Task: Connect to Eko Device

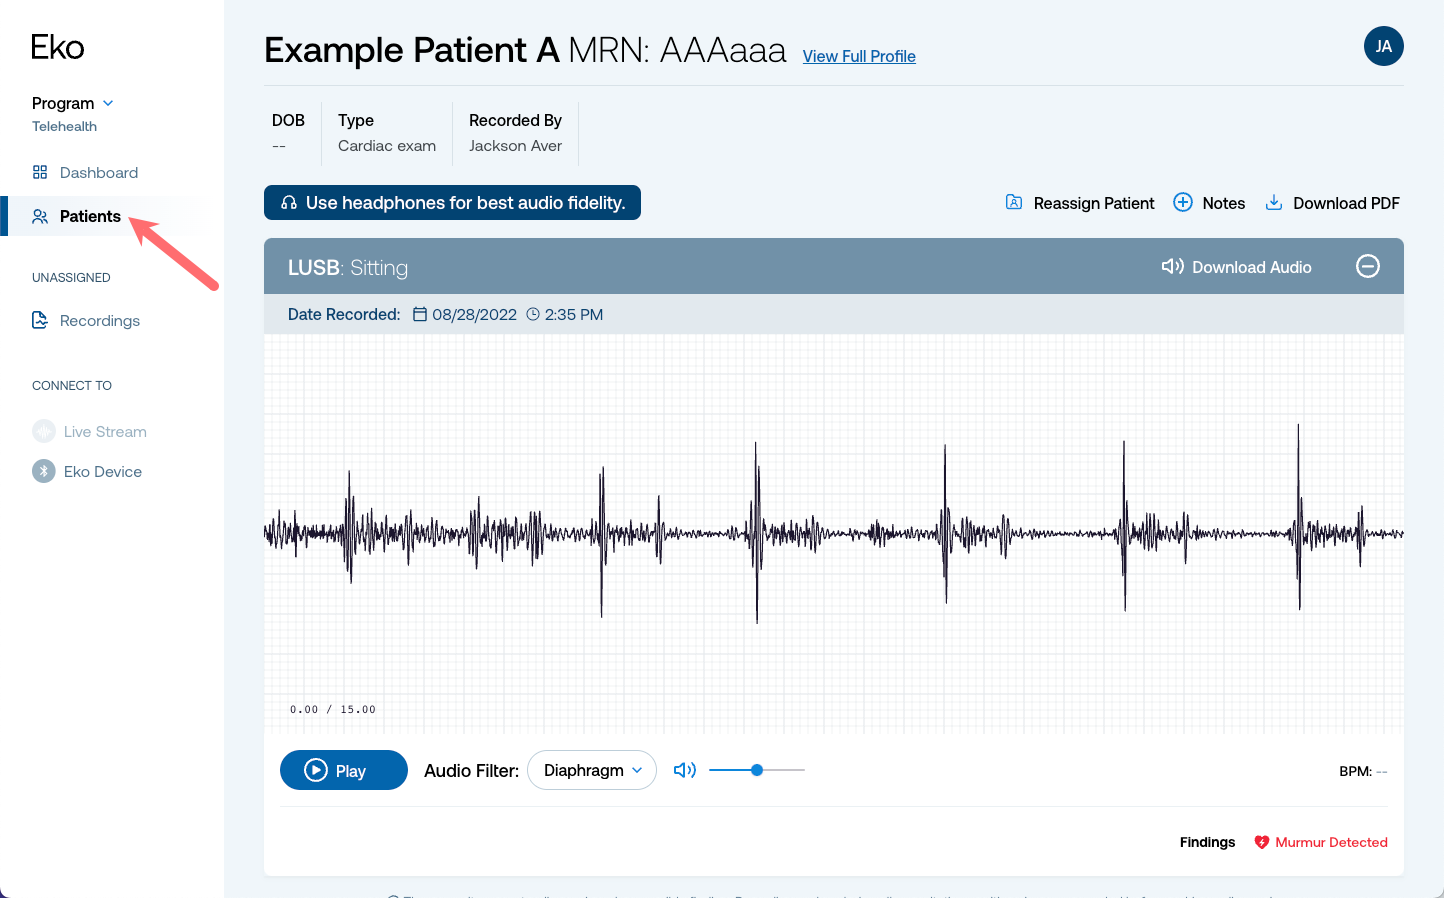Action: (x=103, y=471)
